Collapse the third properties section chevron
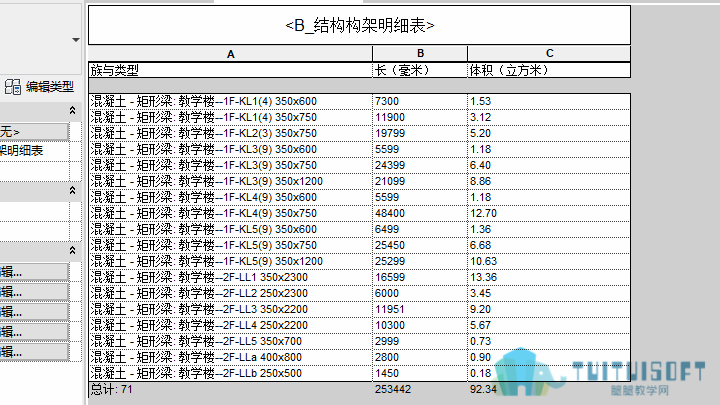The image size is (720, 405). click(x=72, y=250)
